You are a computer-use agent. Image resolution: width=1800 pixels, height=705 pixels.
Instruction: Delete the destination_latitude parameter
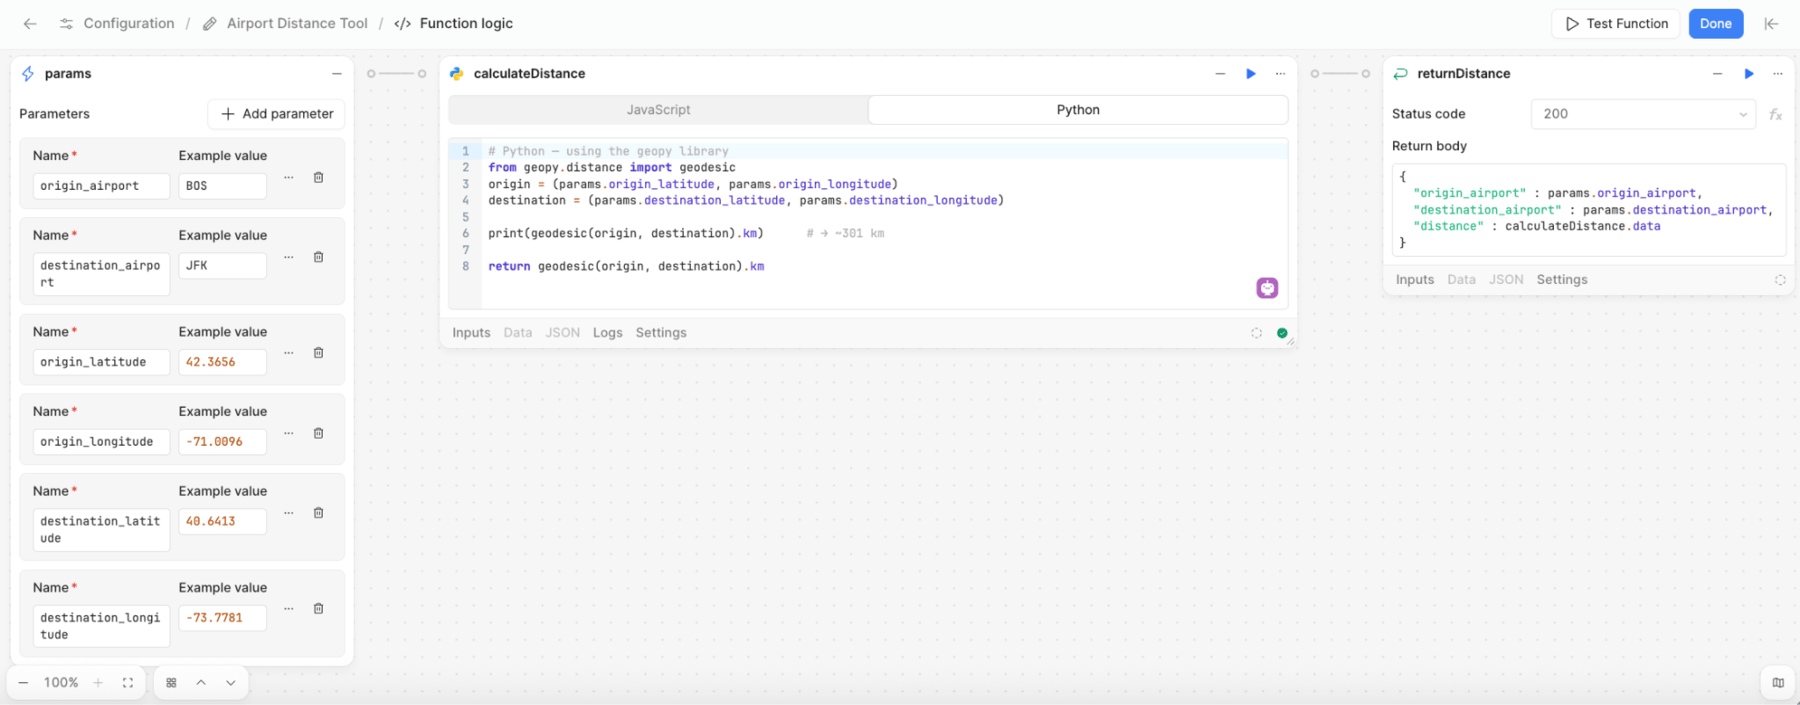pyautogui.click(x=318, y=513)
